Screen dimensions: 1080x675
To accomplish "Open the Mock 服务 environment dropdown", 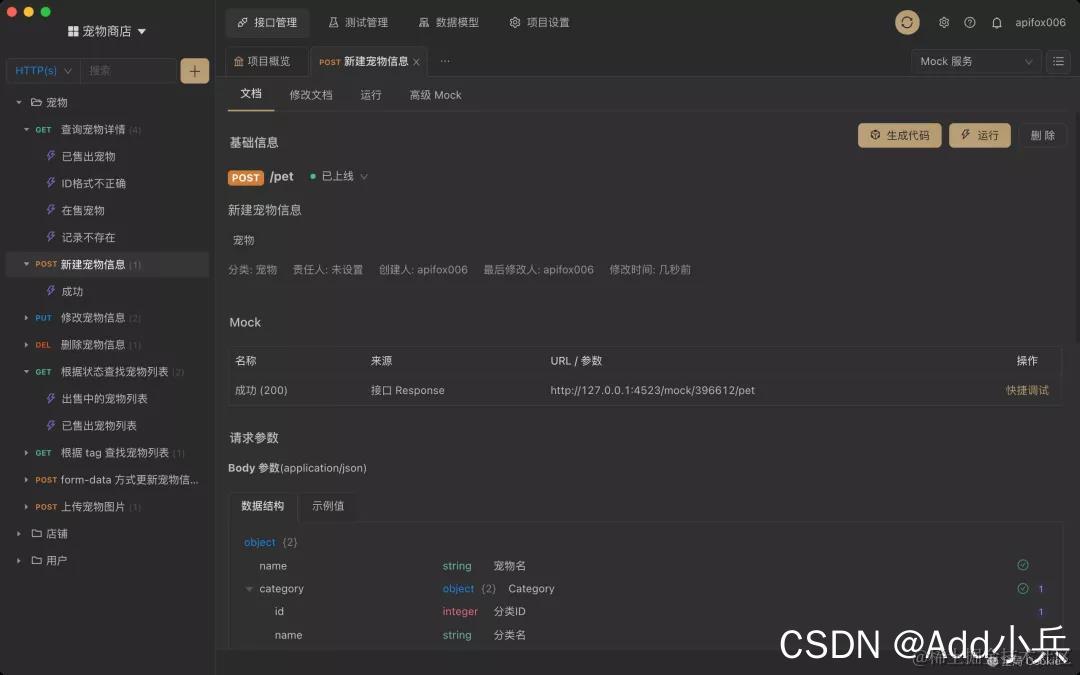I will point(975,61).
